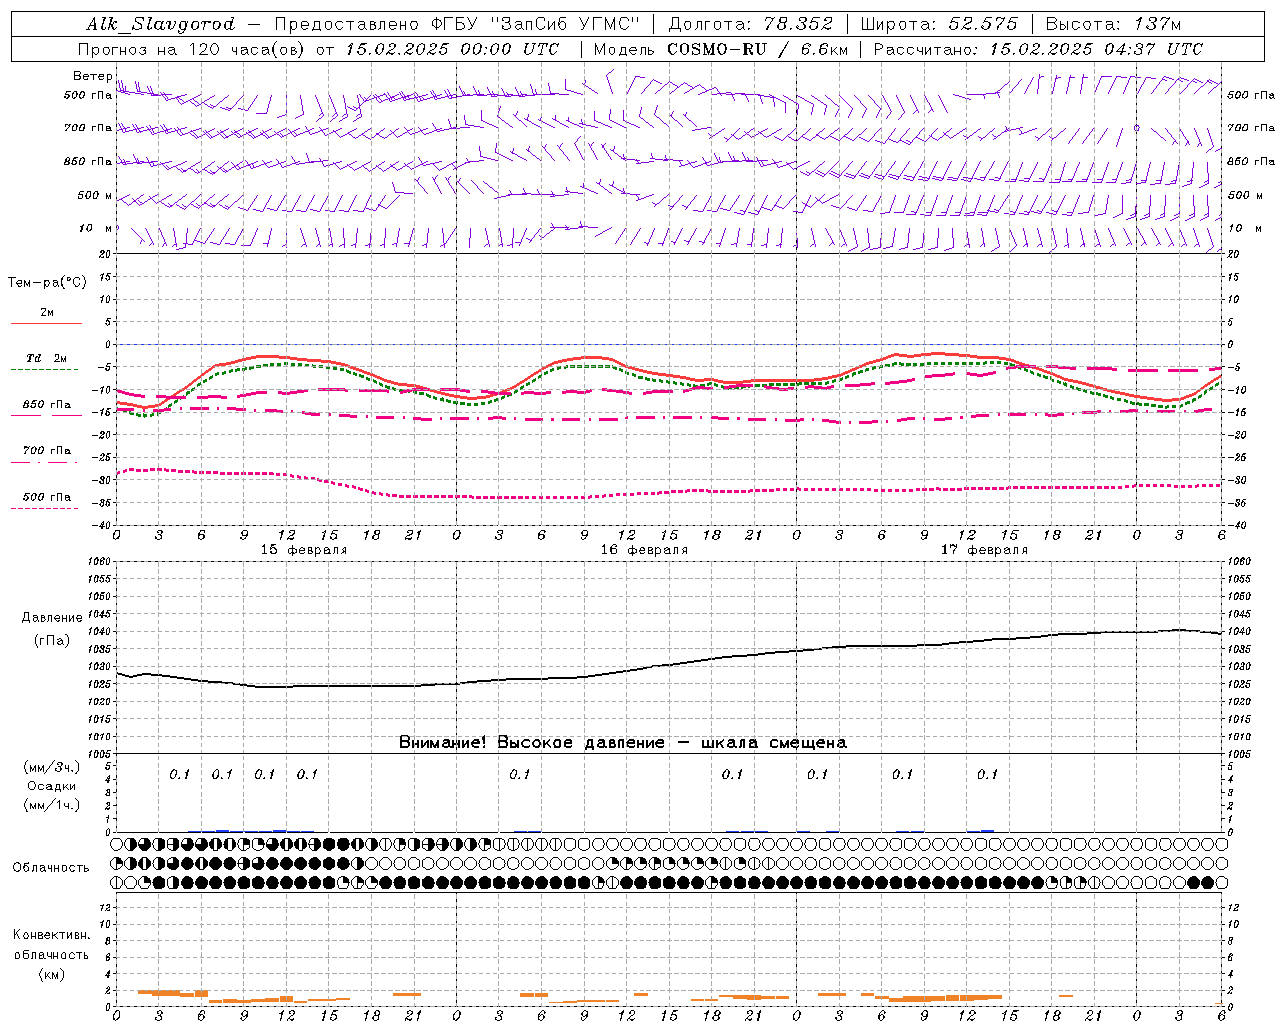
Task: Click the station name Alk_Slavgorod
Action: coord(160,24)
